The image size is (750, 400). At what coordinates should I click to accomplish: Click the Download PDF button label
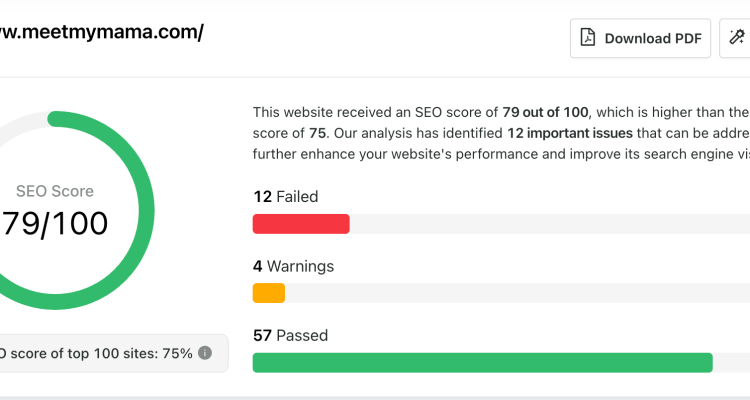point(653,38)
